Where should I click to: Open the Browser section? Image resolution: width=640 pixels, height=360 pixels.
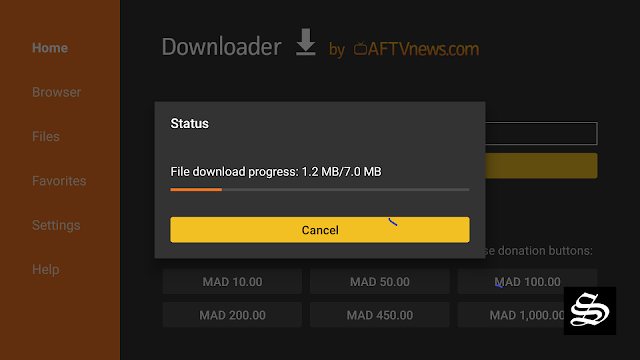(56, 92)
